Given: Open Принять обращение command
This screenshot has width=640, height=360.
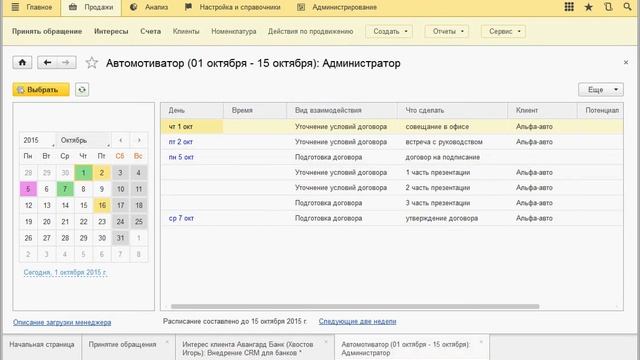Looking at the screenshot, I should pyautogui.click(x=47, y=31).
